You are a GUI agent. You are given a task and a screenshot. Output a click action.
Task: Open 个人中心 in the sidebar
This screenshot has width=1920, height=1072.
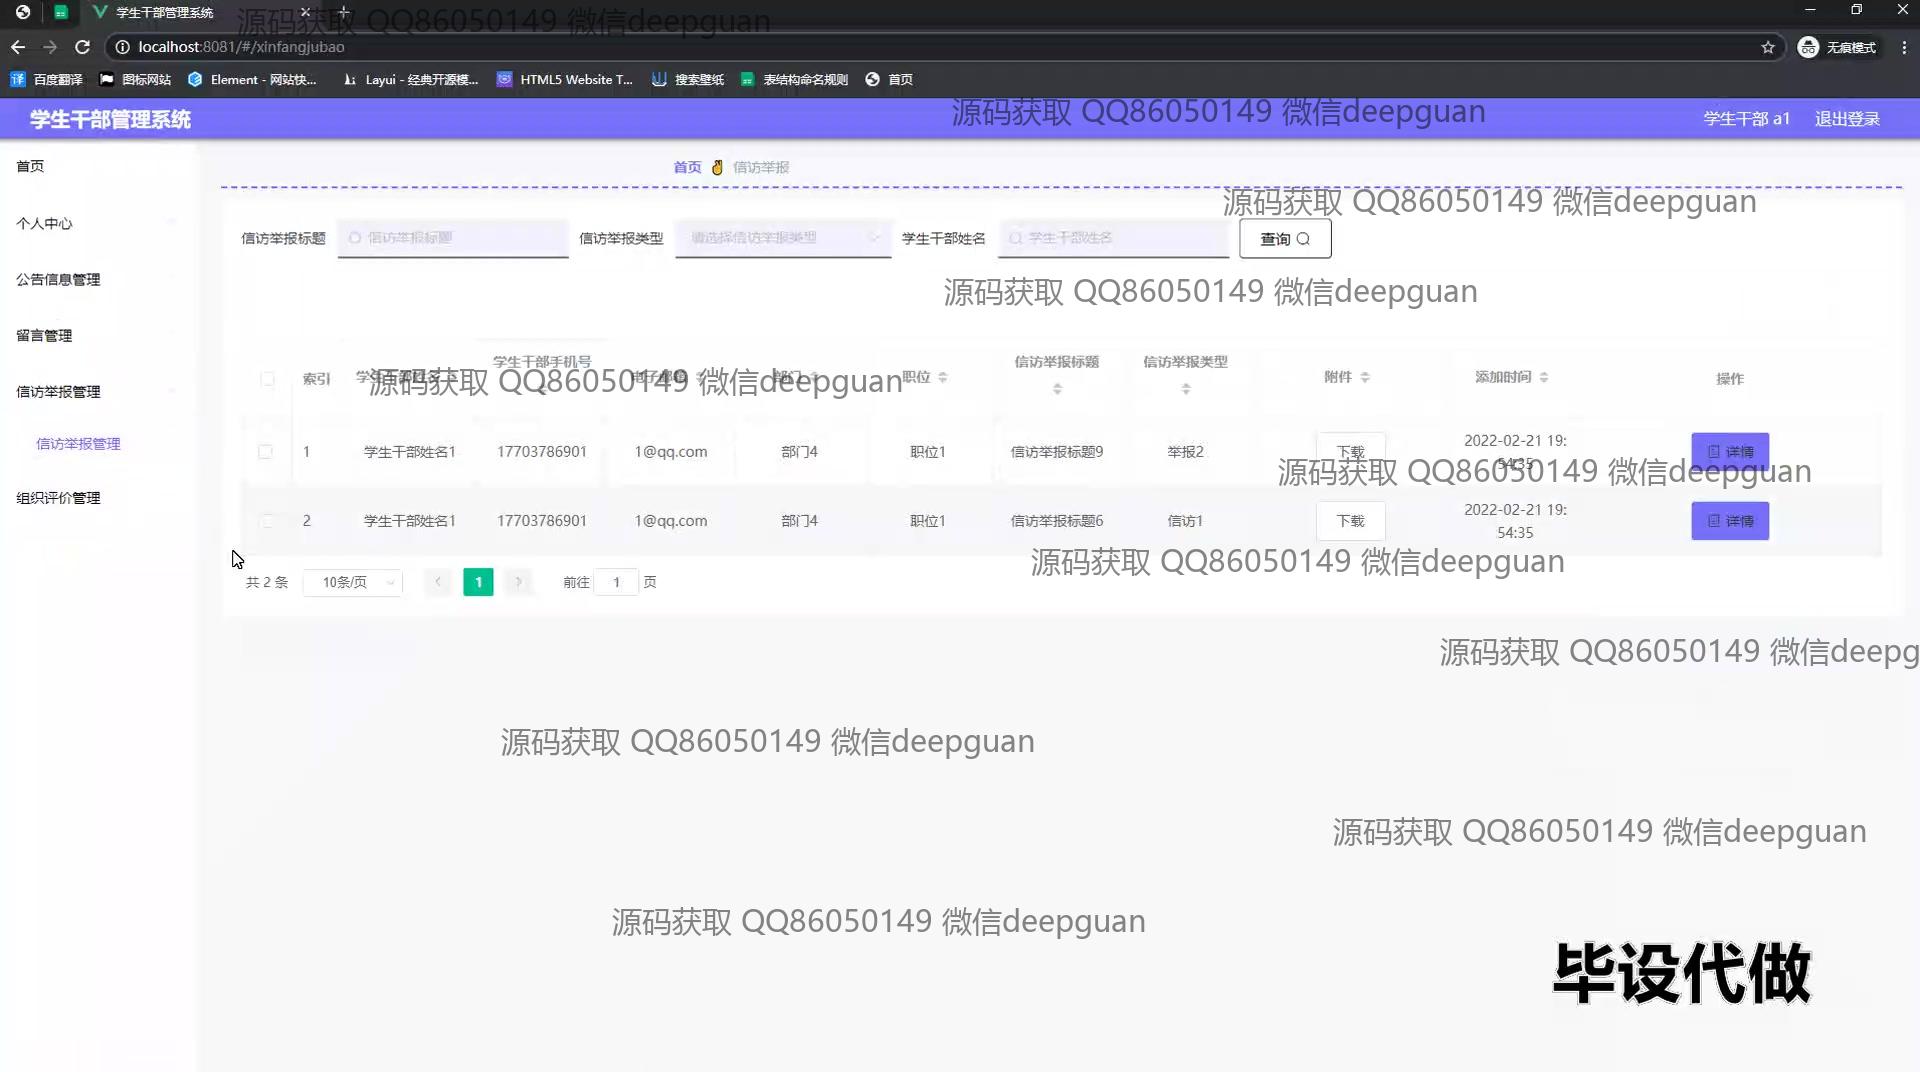pos(44,224)
